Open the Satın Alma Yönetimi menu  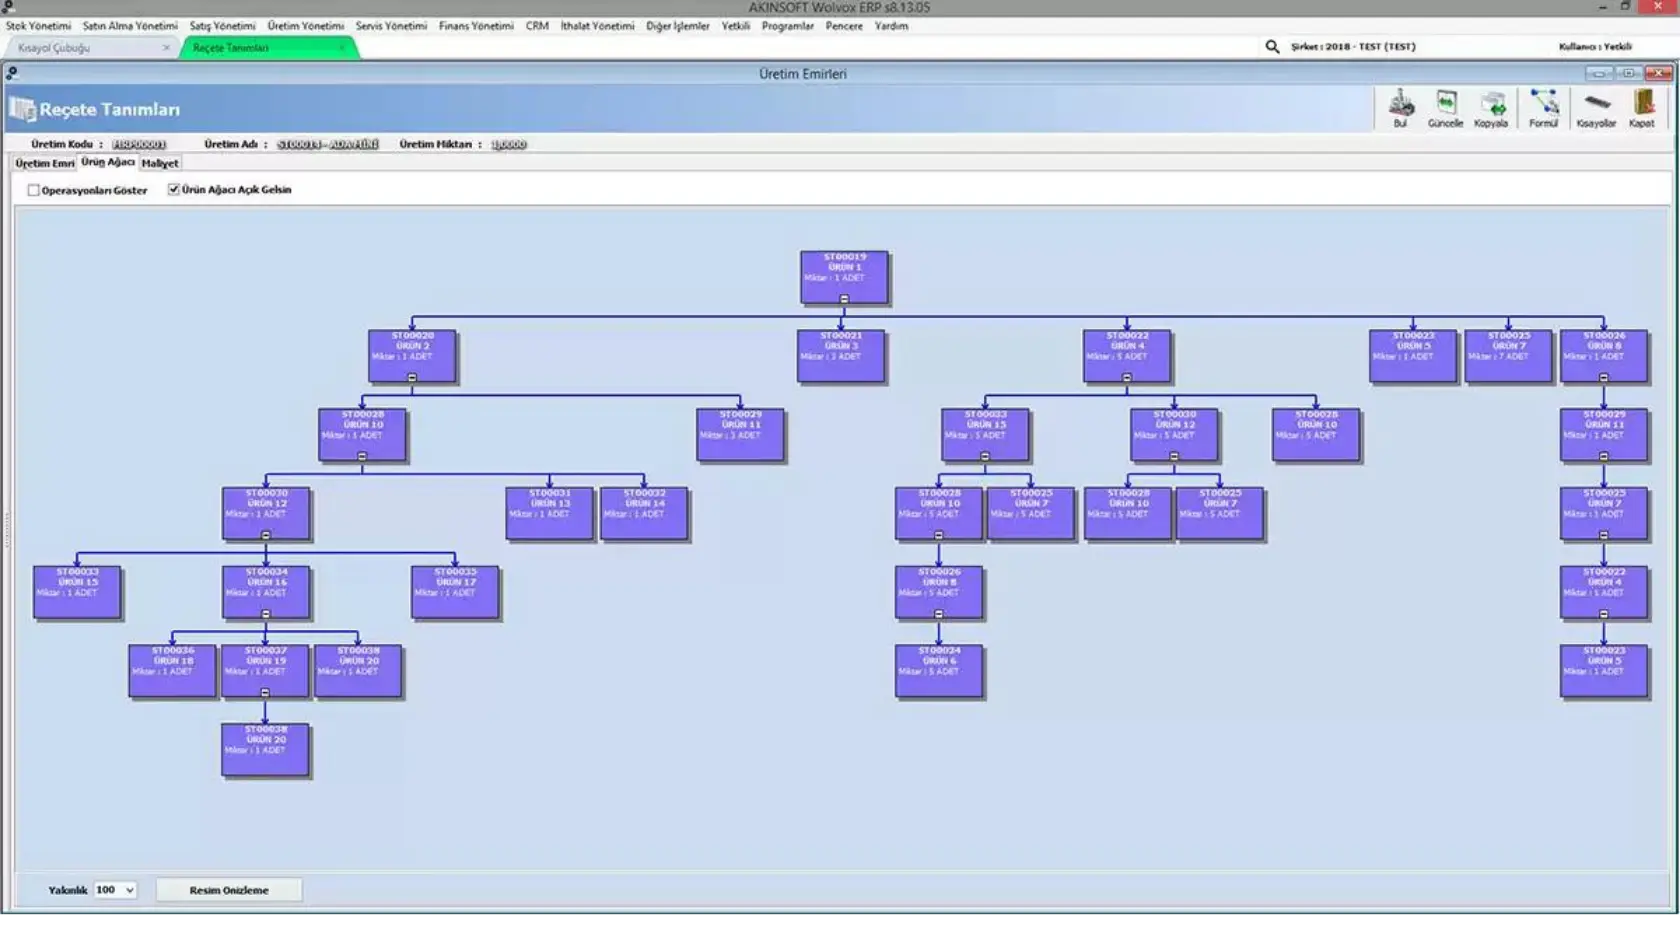coord(130,26)
